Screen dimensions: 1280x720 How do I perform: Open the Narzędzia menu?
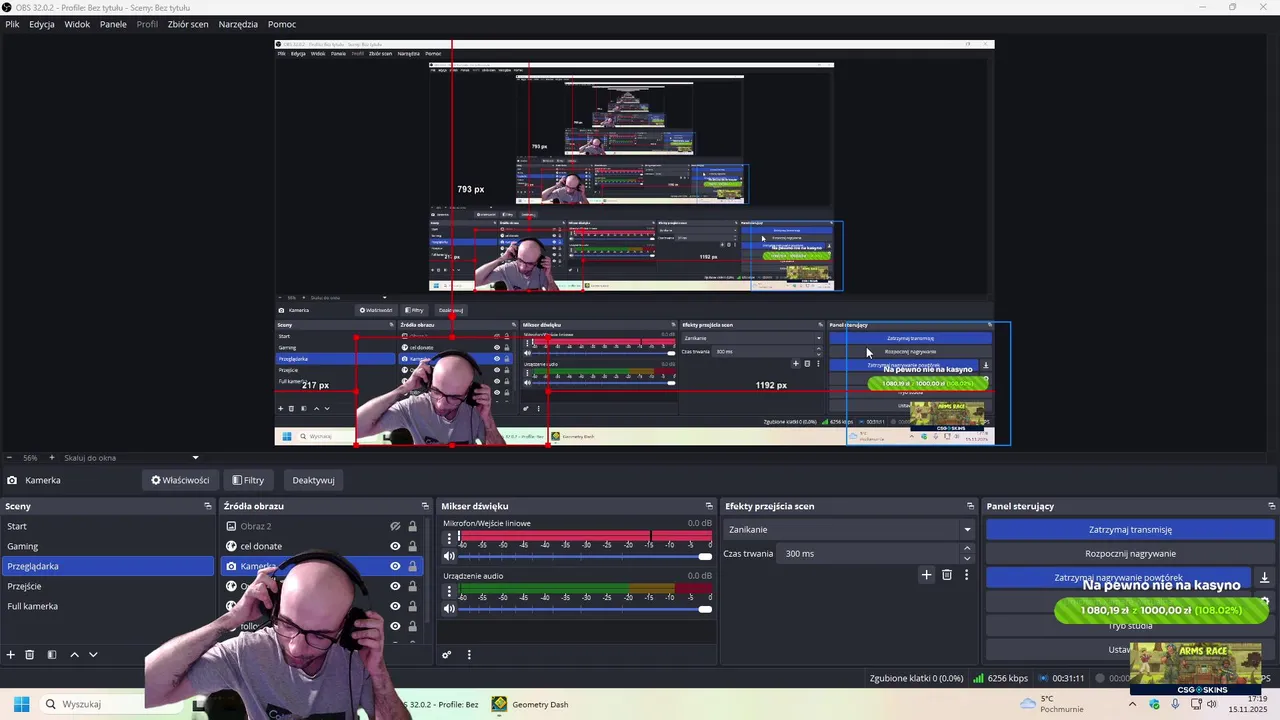[x=238, y=24]
